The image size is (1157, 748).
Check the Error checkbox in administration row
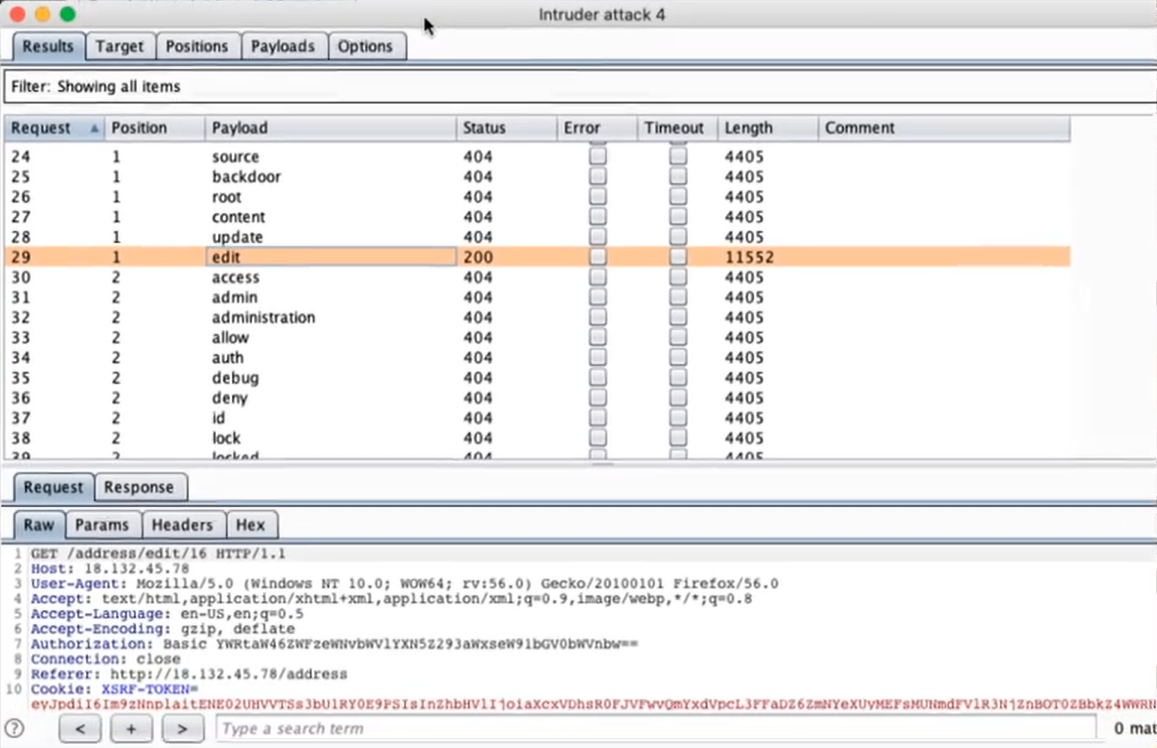(x=597, y=317)
